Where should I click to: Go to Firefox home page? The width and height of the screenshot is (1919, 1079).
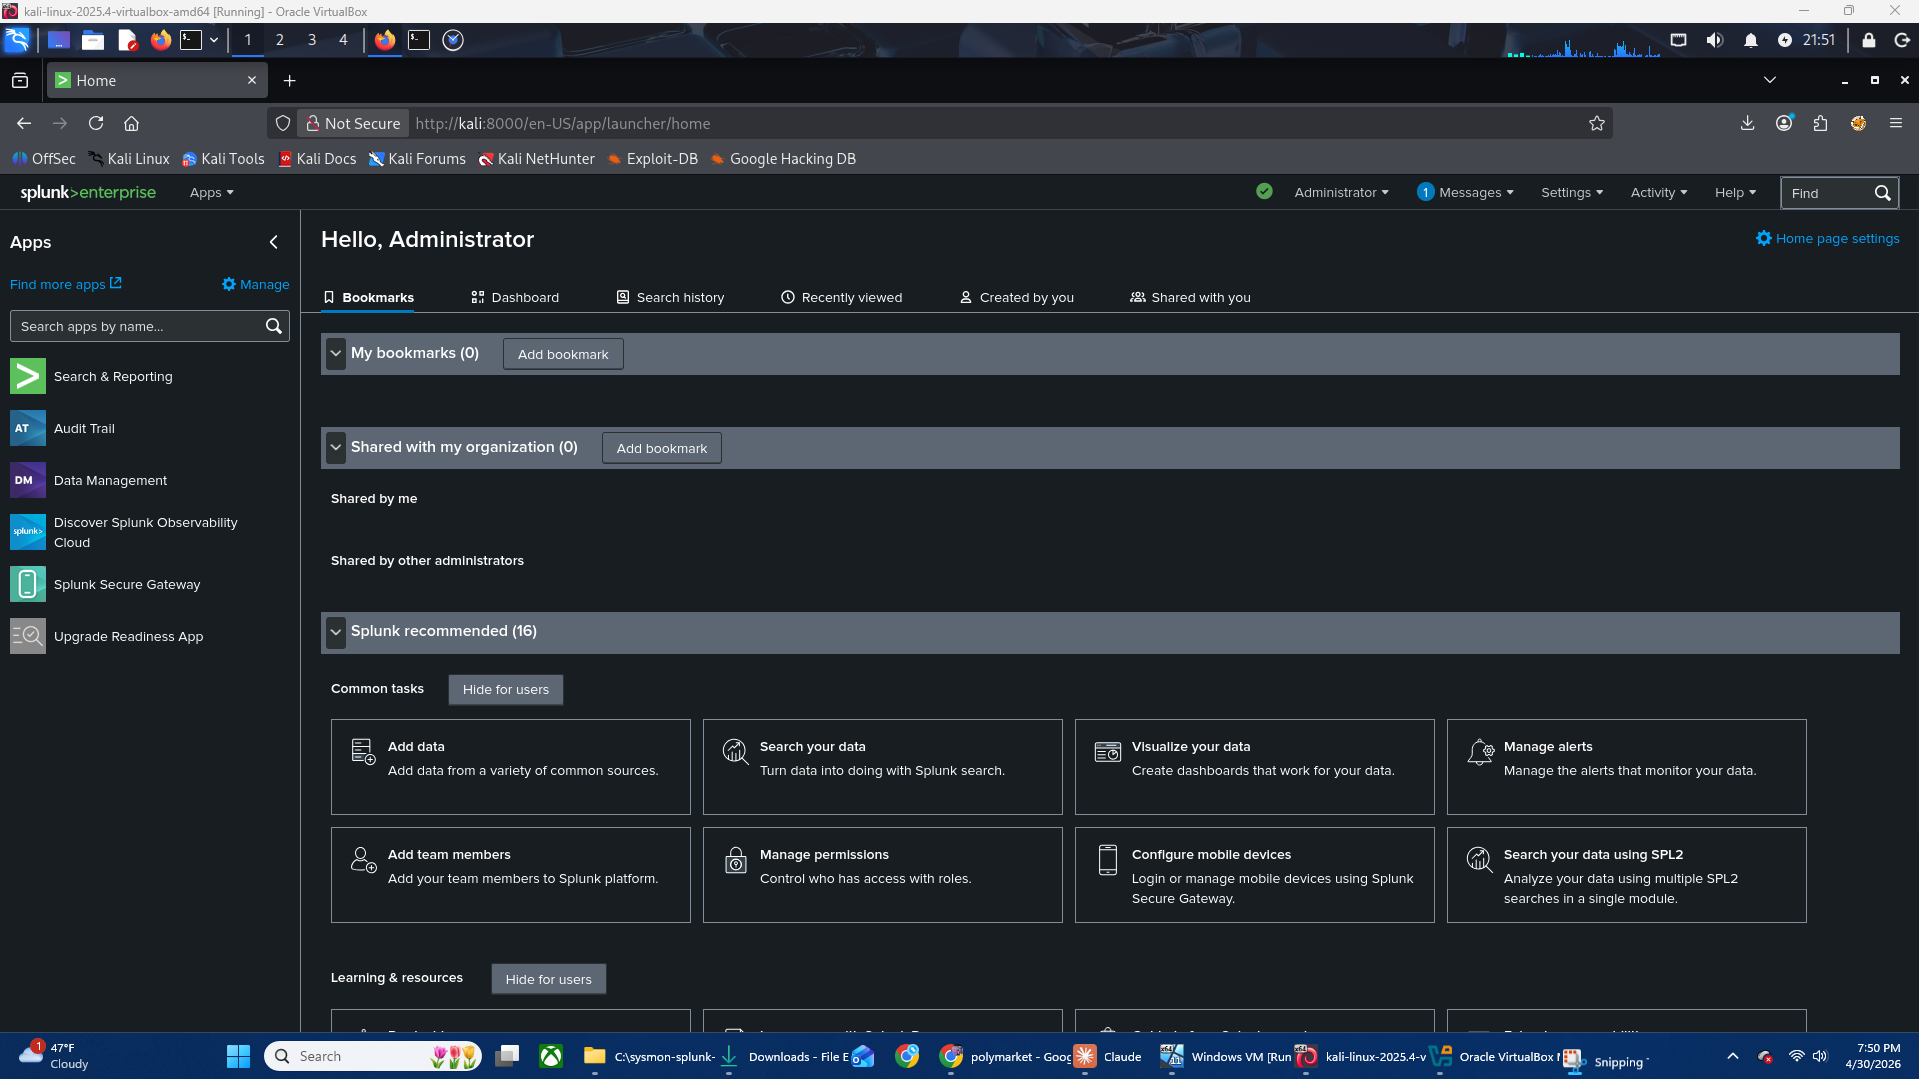131,123
